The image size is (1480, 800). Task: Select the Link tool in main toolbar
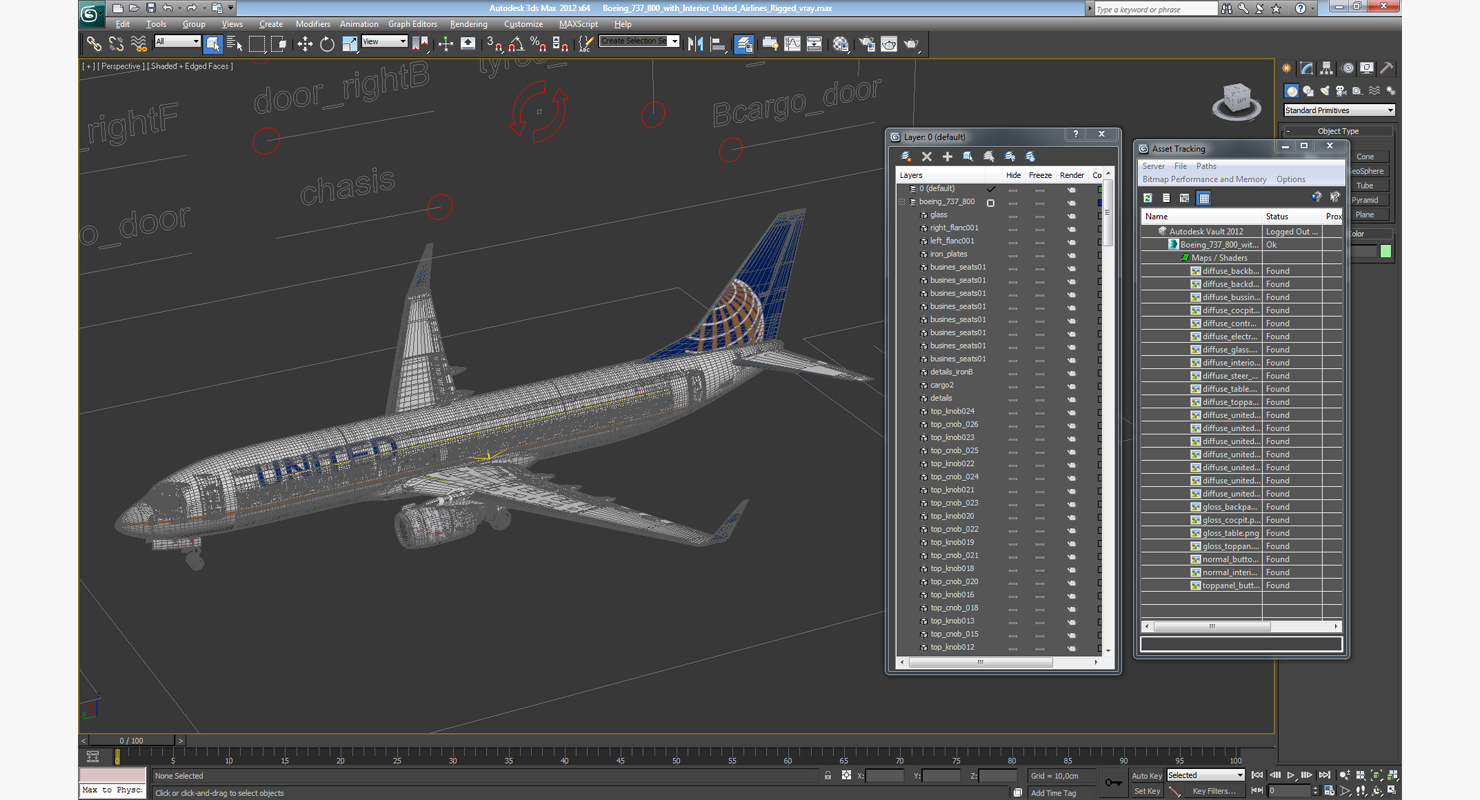point(93,44)
